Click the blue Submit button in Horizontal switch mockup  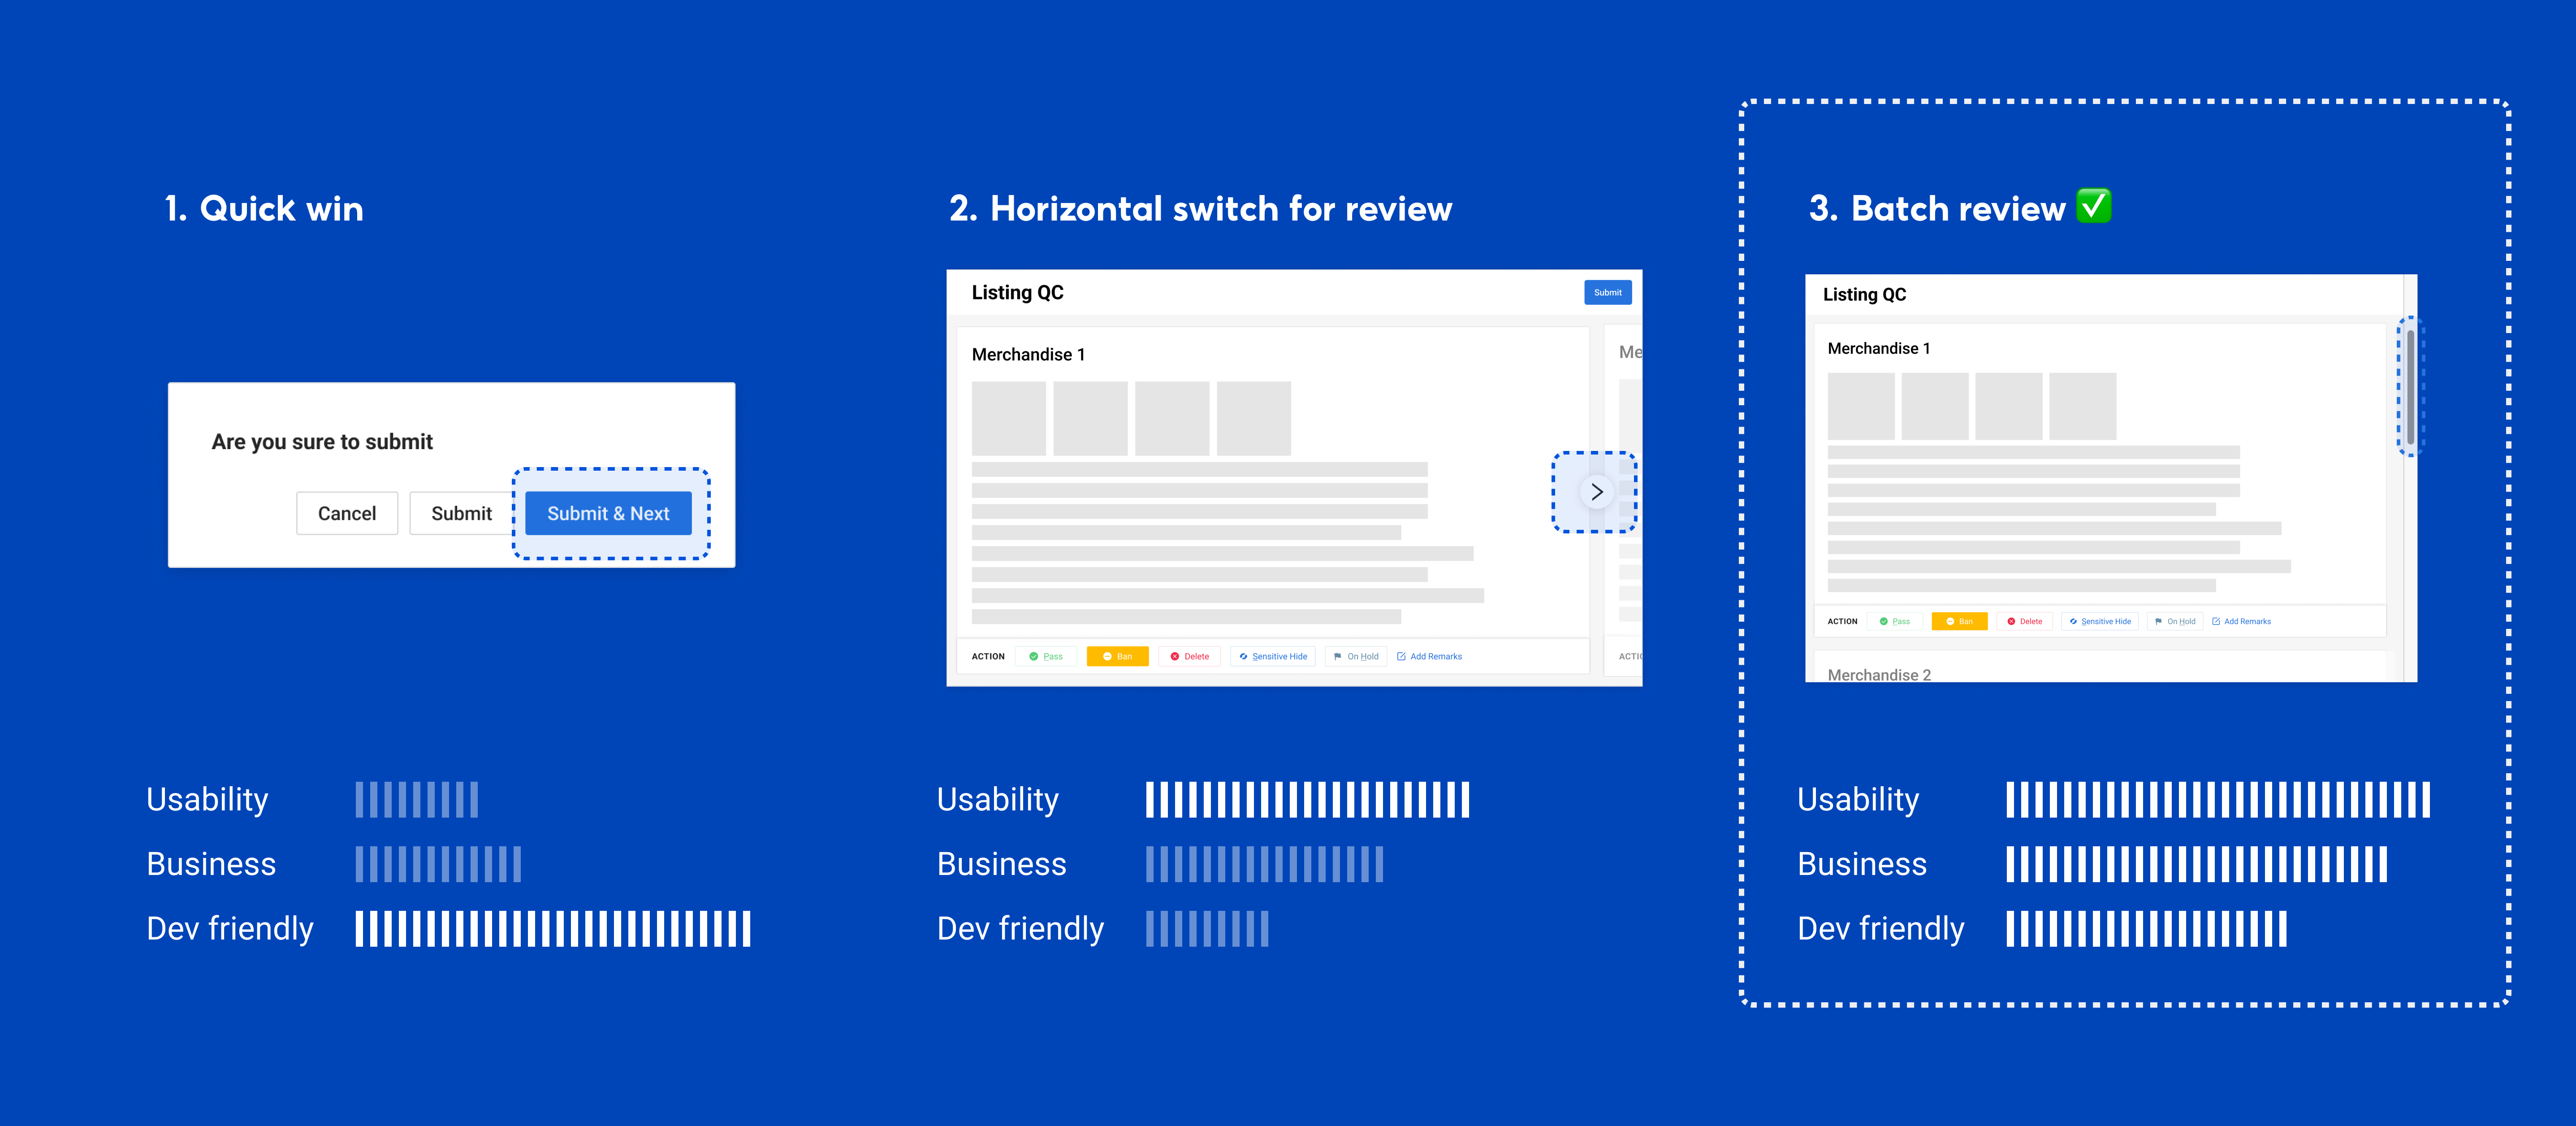tap(1607, 292)
